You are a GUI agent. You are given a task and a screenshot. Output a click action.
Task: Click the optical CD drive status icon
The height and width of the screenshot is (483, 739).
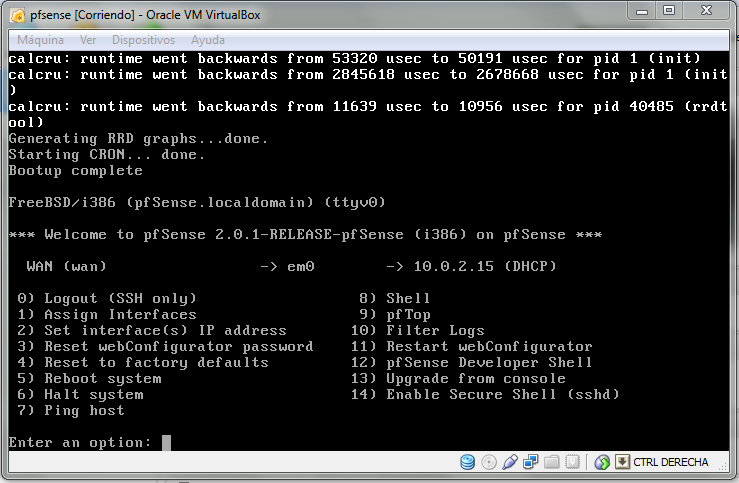(489, 462)
